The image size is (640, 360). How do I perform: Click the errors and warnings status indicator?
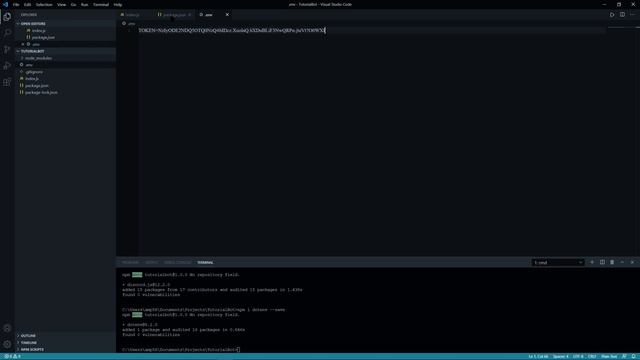tap(12, 356)
